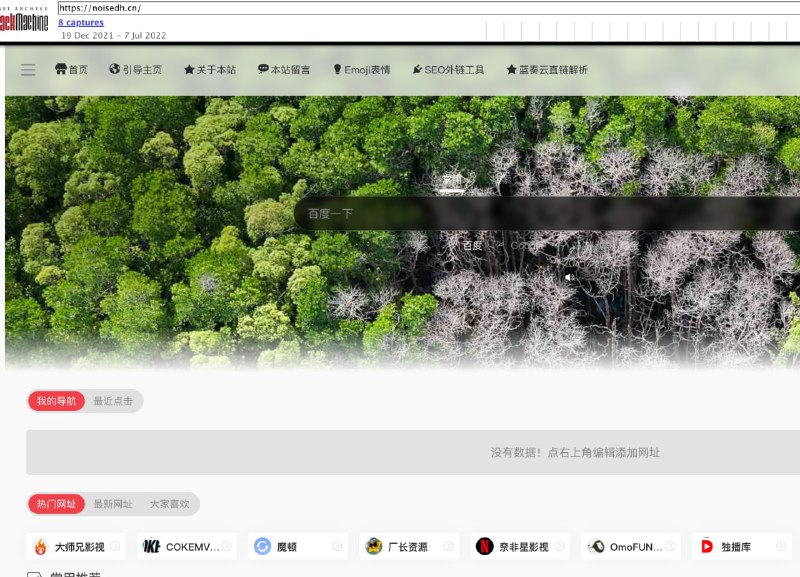Click the red play icon of 独播库
800x577 pixels.
[707, 546]
